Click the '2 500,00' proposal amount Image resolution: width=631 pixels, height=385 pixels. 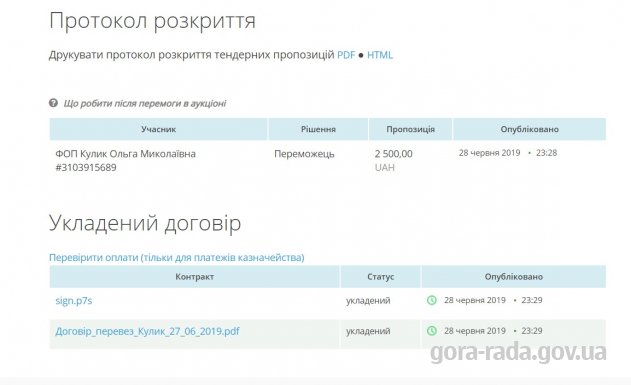[394, 154]
